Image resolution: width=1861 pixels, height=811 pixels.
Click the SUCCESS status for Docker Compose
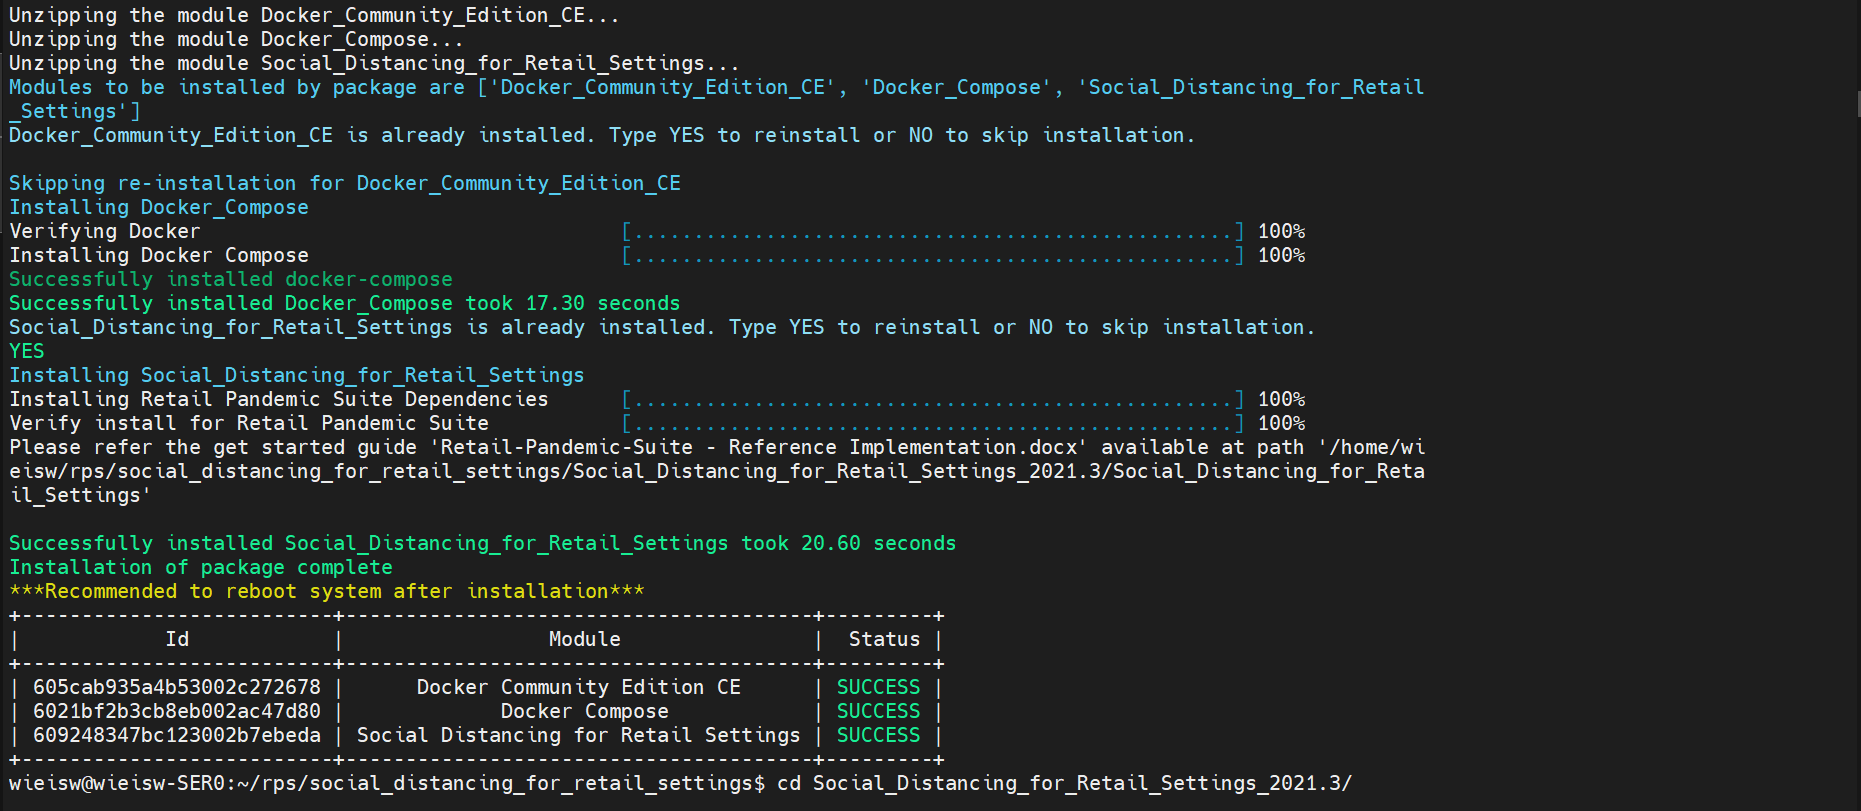tap(878, 712)
